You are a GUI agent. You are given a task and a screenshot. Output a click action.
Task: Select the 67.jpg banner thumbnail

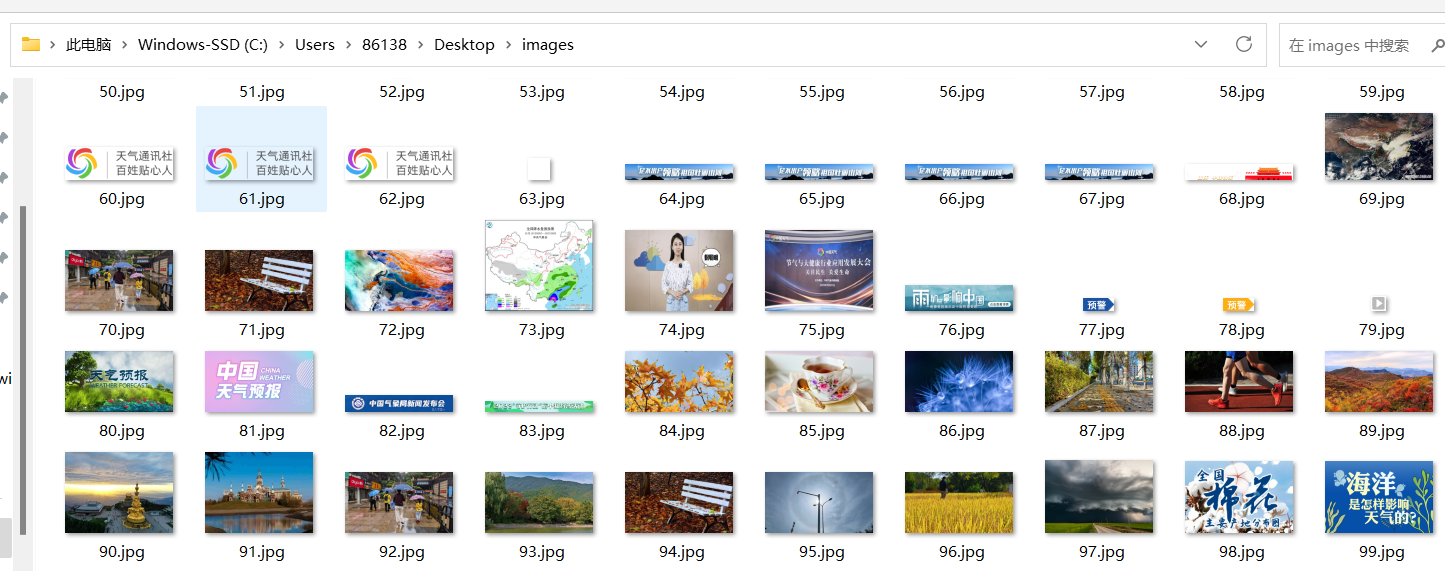click(1099, 173)
